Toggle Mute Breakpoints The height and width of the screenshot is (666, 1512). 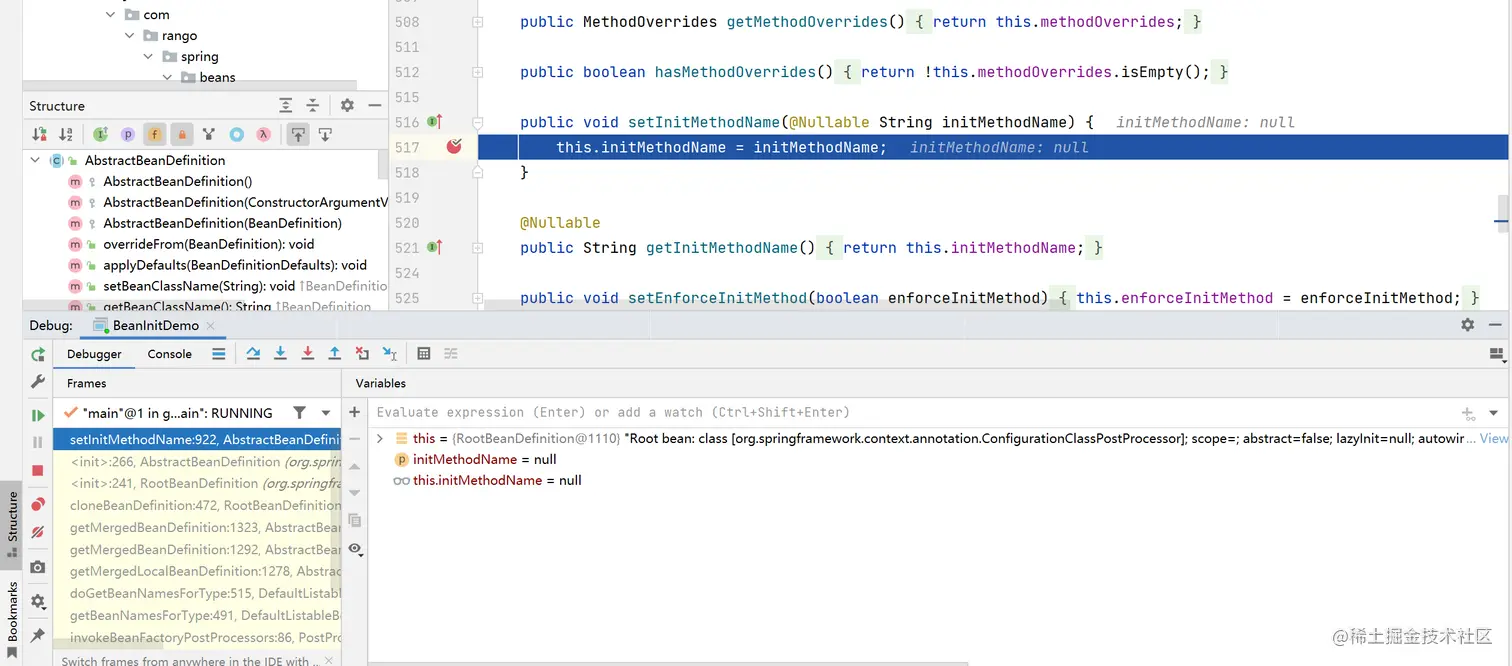[38, 532]
